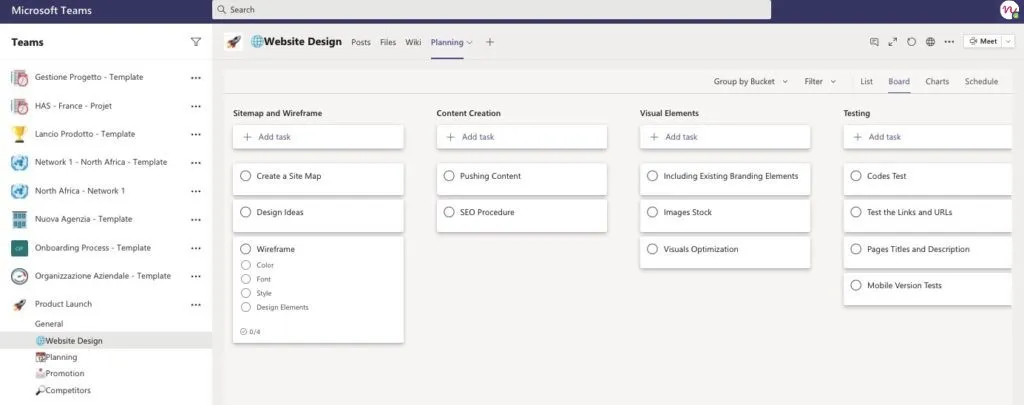
Task: Open Visuals Optimization task card
Action: (x=725, y=252)
